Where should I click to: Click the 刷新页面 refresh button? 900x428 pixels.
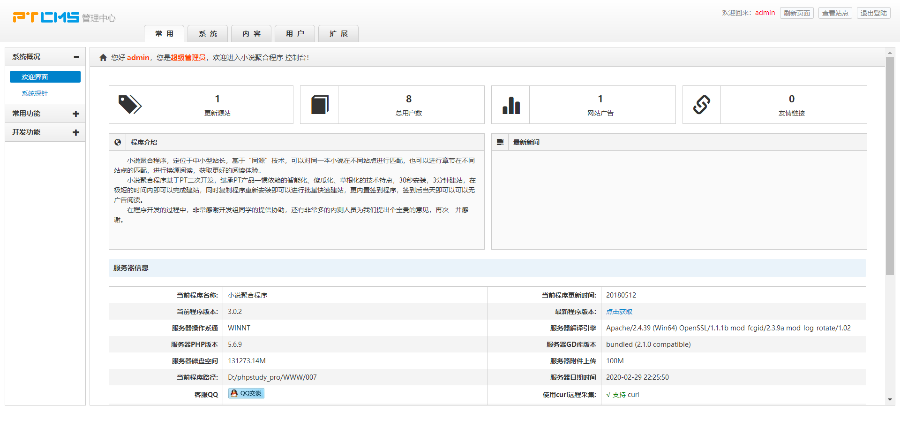[x=796, y=13]
